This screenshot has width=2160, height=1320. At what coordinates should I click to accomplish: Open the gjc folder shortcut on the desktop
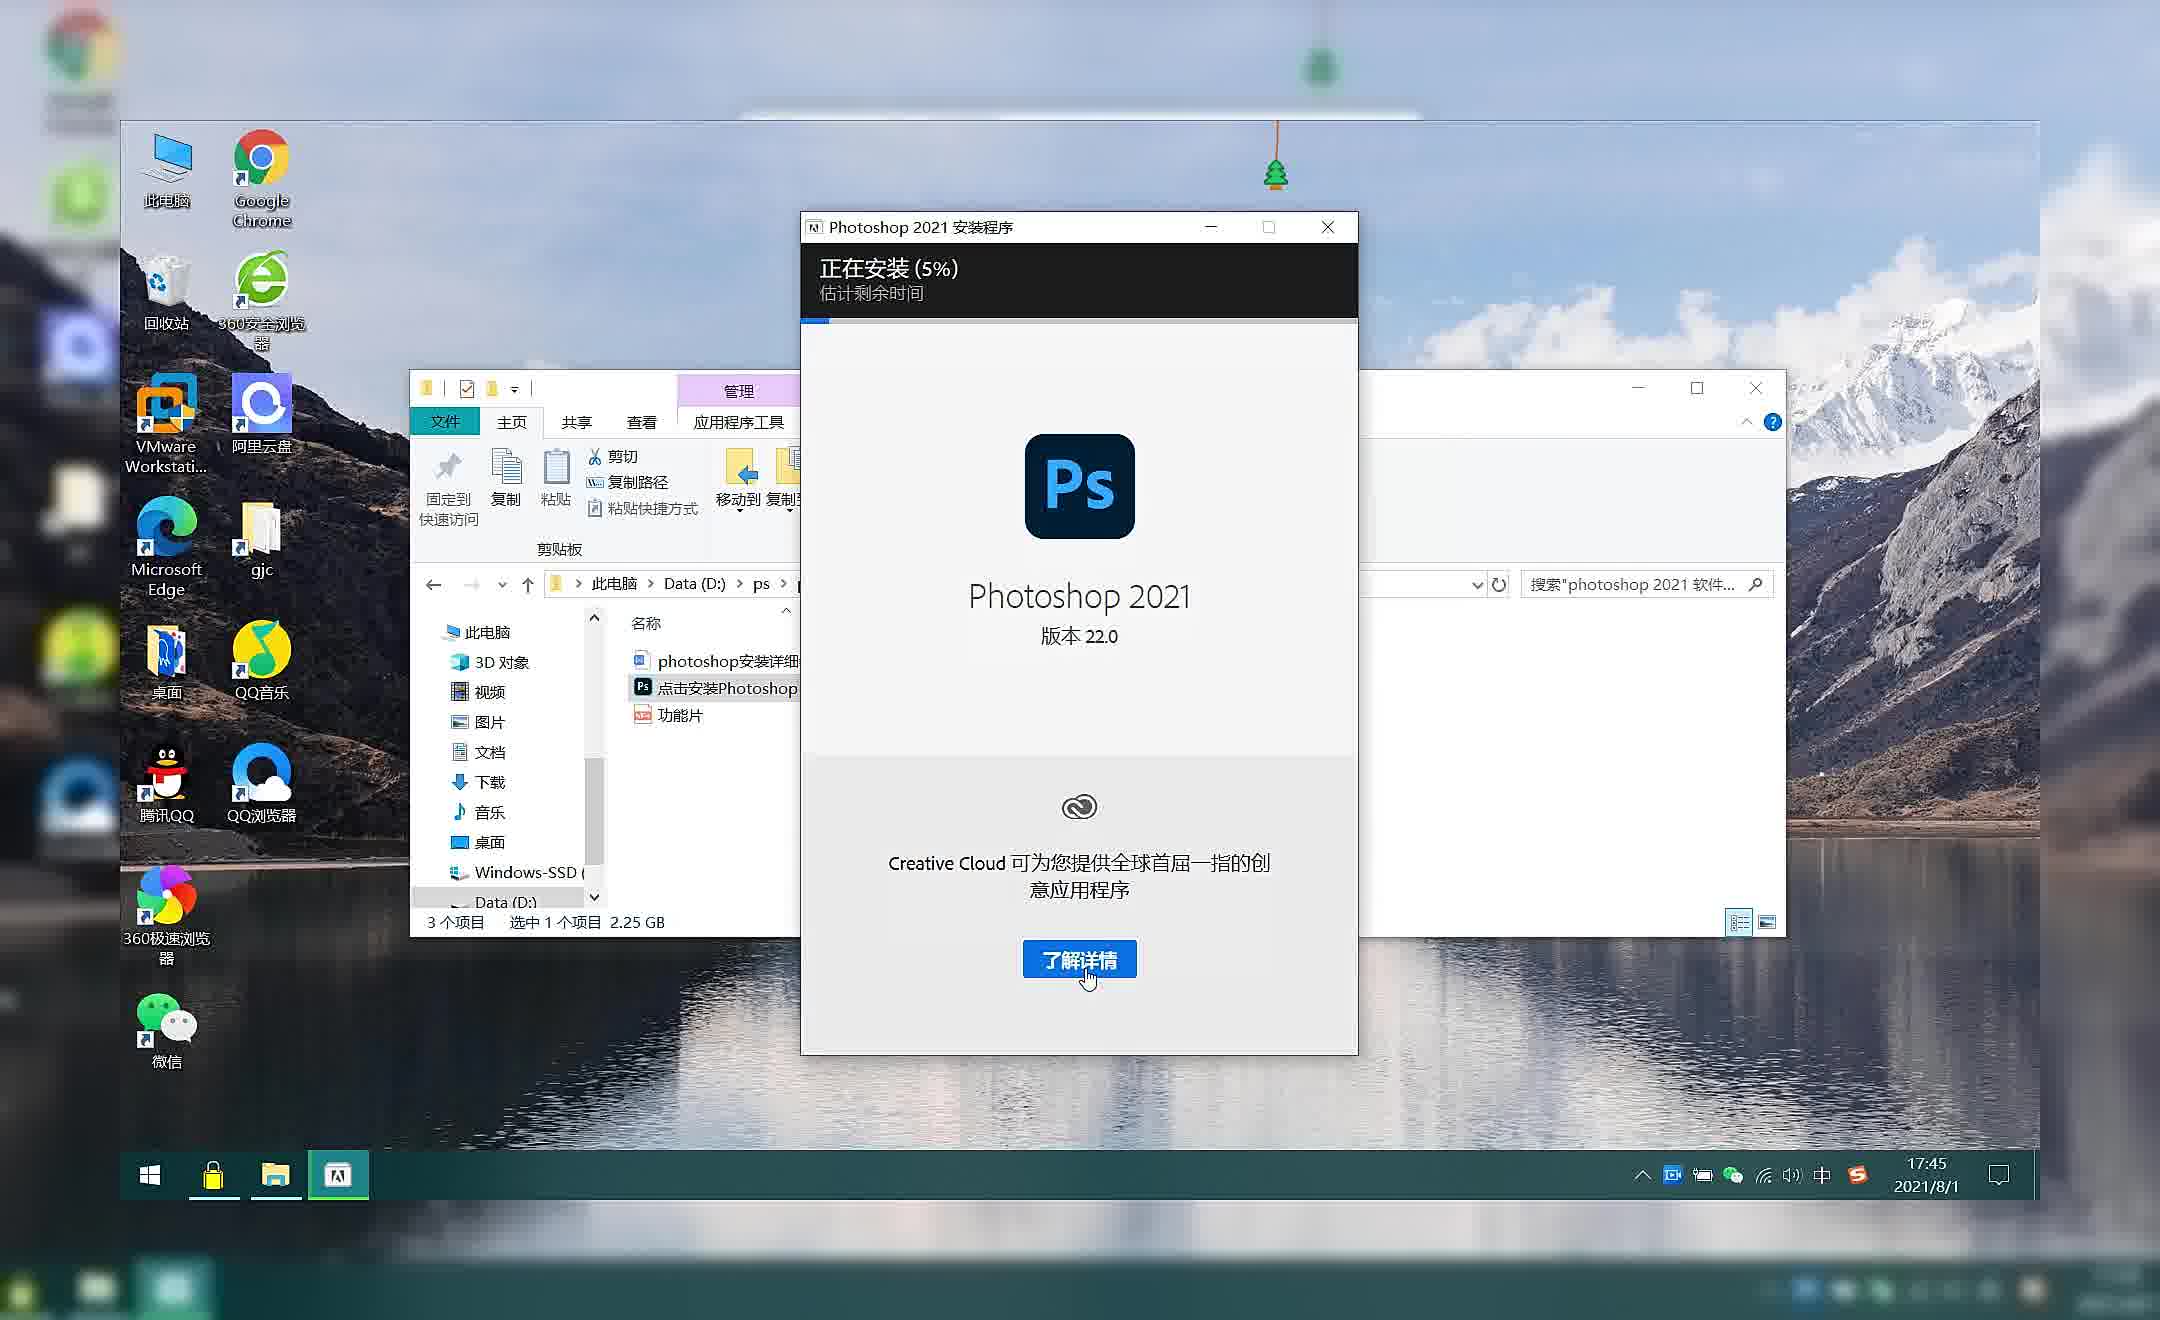261,538
